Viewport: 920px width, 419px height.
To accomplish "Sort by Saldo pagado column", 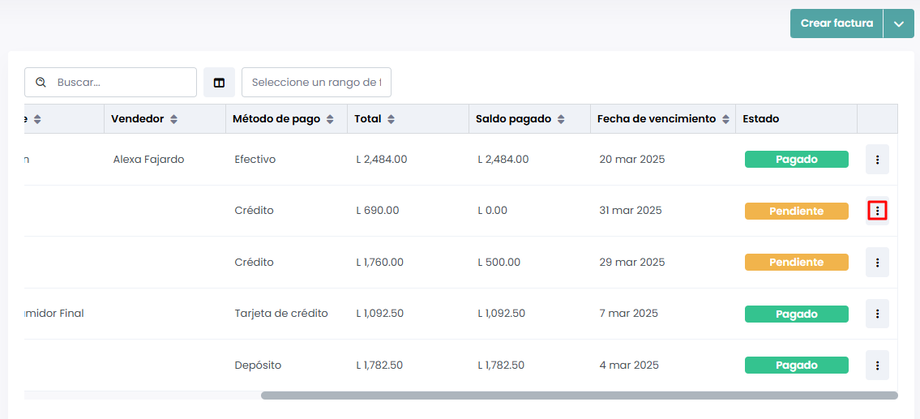I will pyautogui.click(x=560, y=119).
